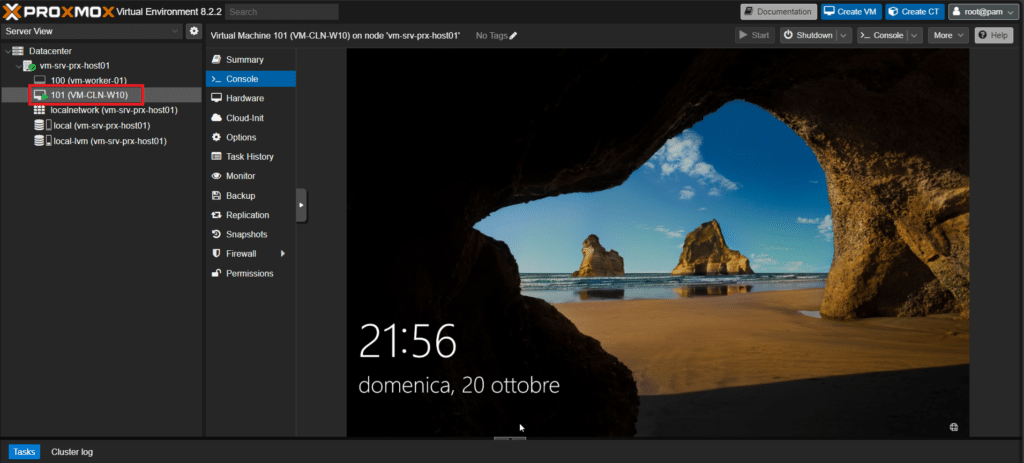Click the Backup floppy disk icon
1024x463 pixels.
click(216, 195)
